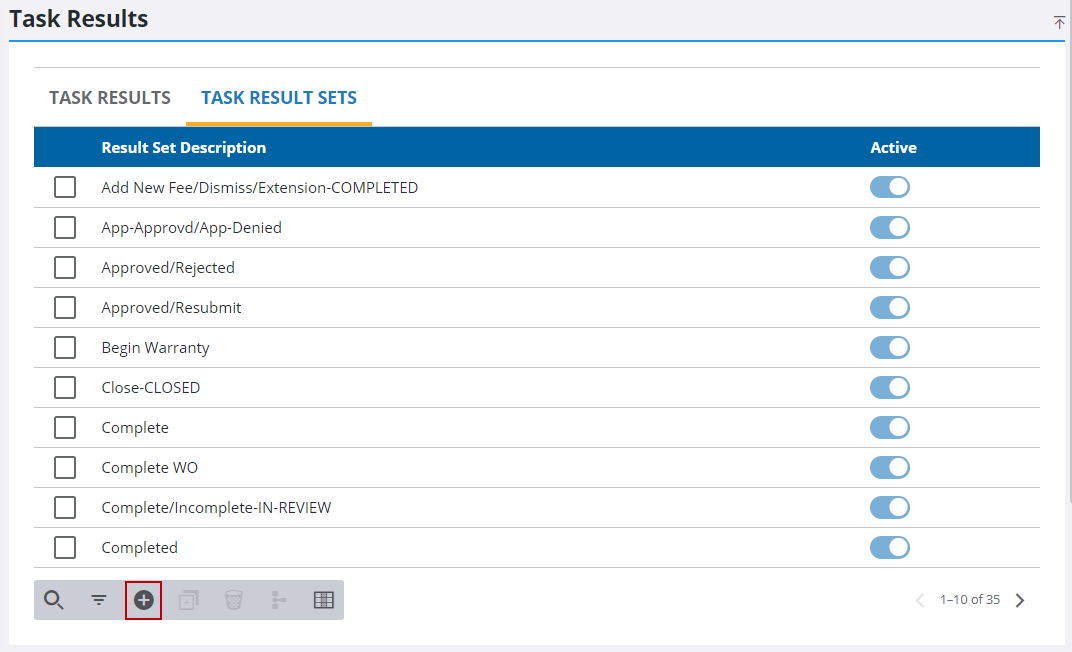Screen dimensions: 1072x652
Task: Click the Active column header
Action: (x=893, y=148)
